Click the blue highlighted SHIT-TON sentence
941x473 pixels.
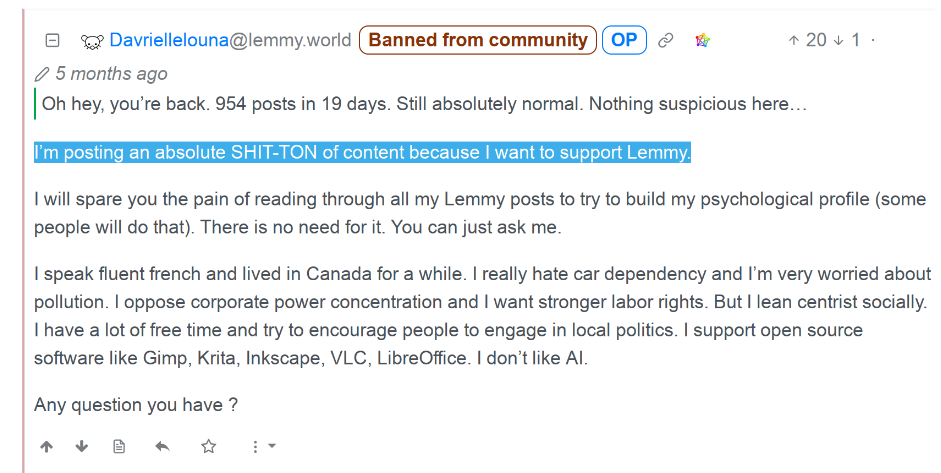click(362, 153)
